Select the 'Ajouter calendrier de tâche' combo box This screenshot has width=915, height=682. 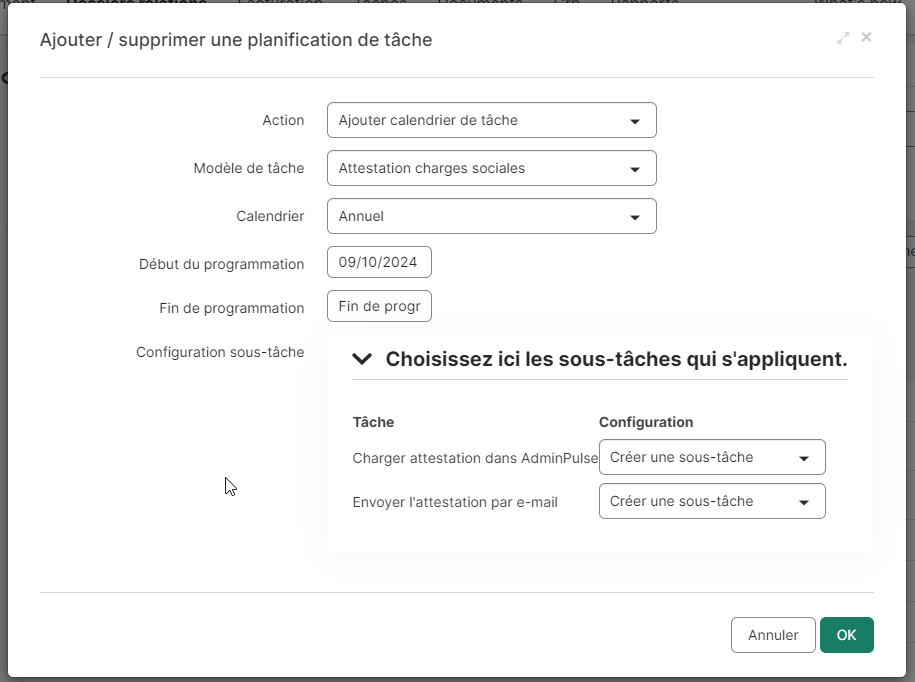point(492,120)
